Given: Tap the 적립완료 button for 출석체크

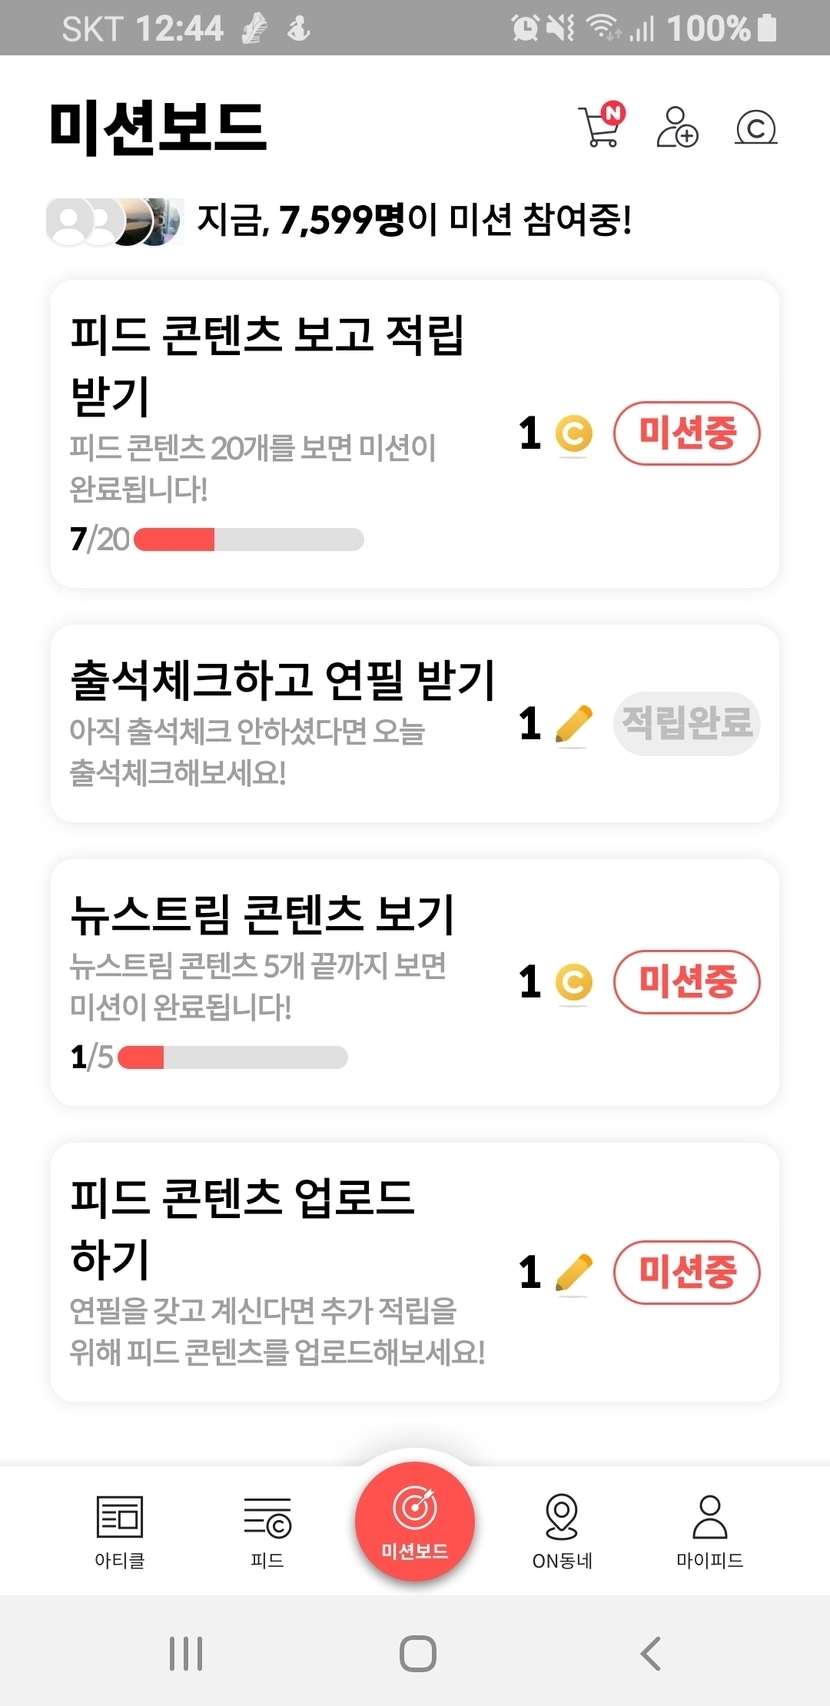Looking at the screenshot, I should (x=686, y=723).
